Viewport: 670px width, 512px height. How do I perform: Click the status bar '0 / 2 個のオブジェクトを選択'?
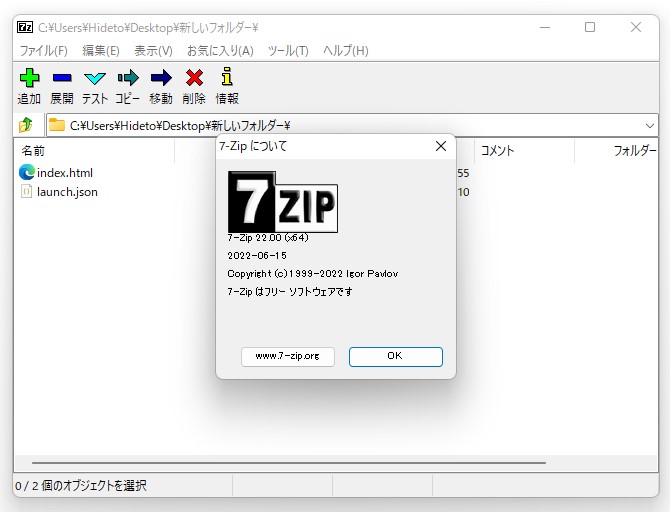click(81, 486)
